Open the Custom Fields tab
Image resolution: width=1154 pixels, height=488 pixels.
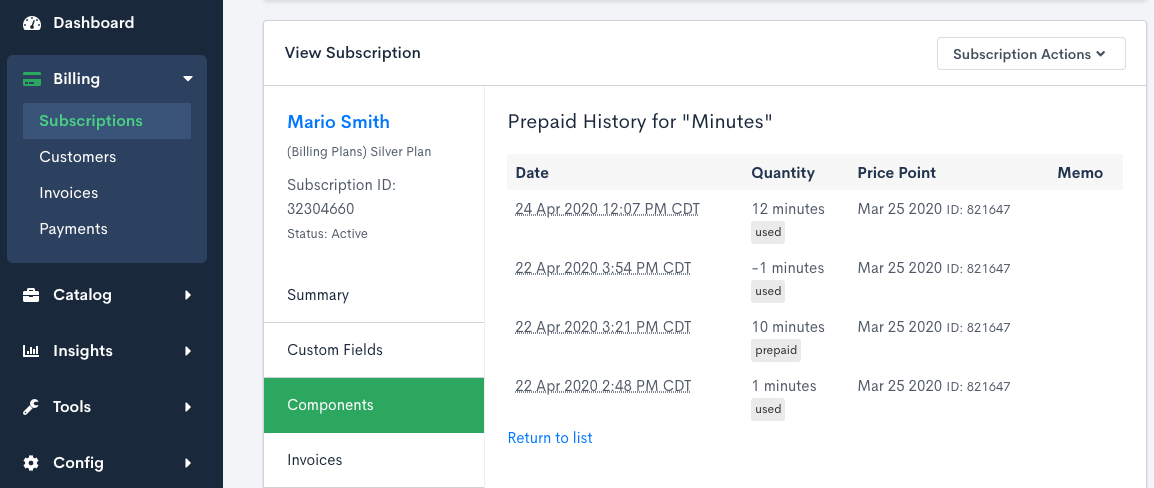(x=374, y=350)
